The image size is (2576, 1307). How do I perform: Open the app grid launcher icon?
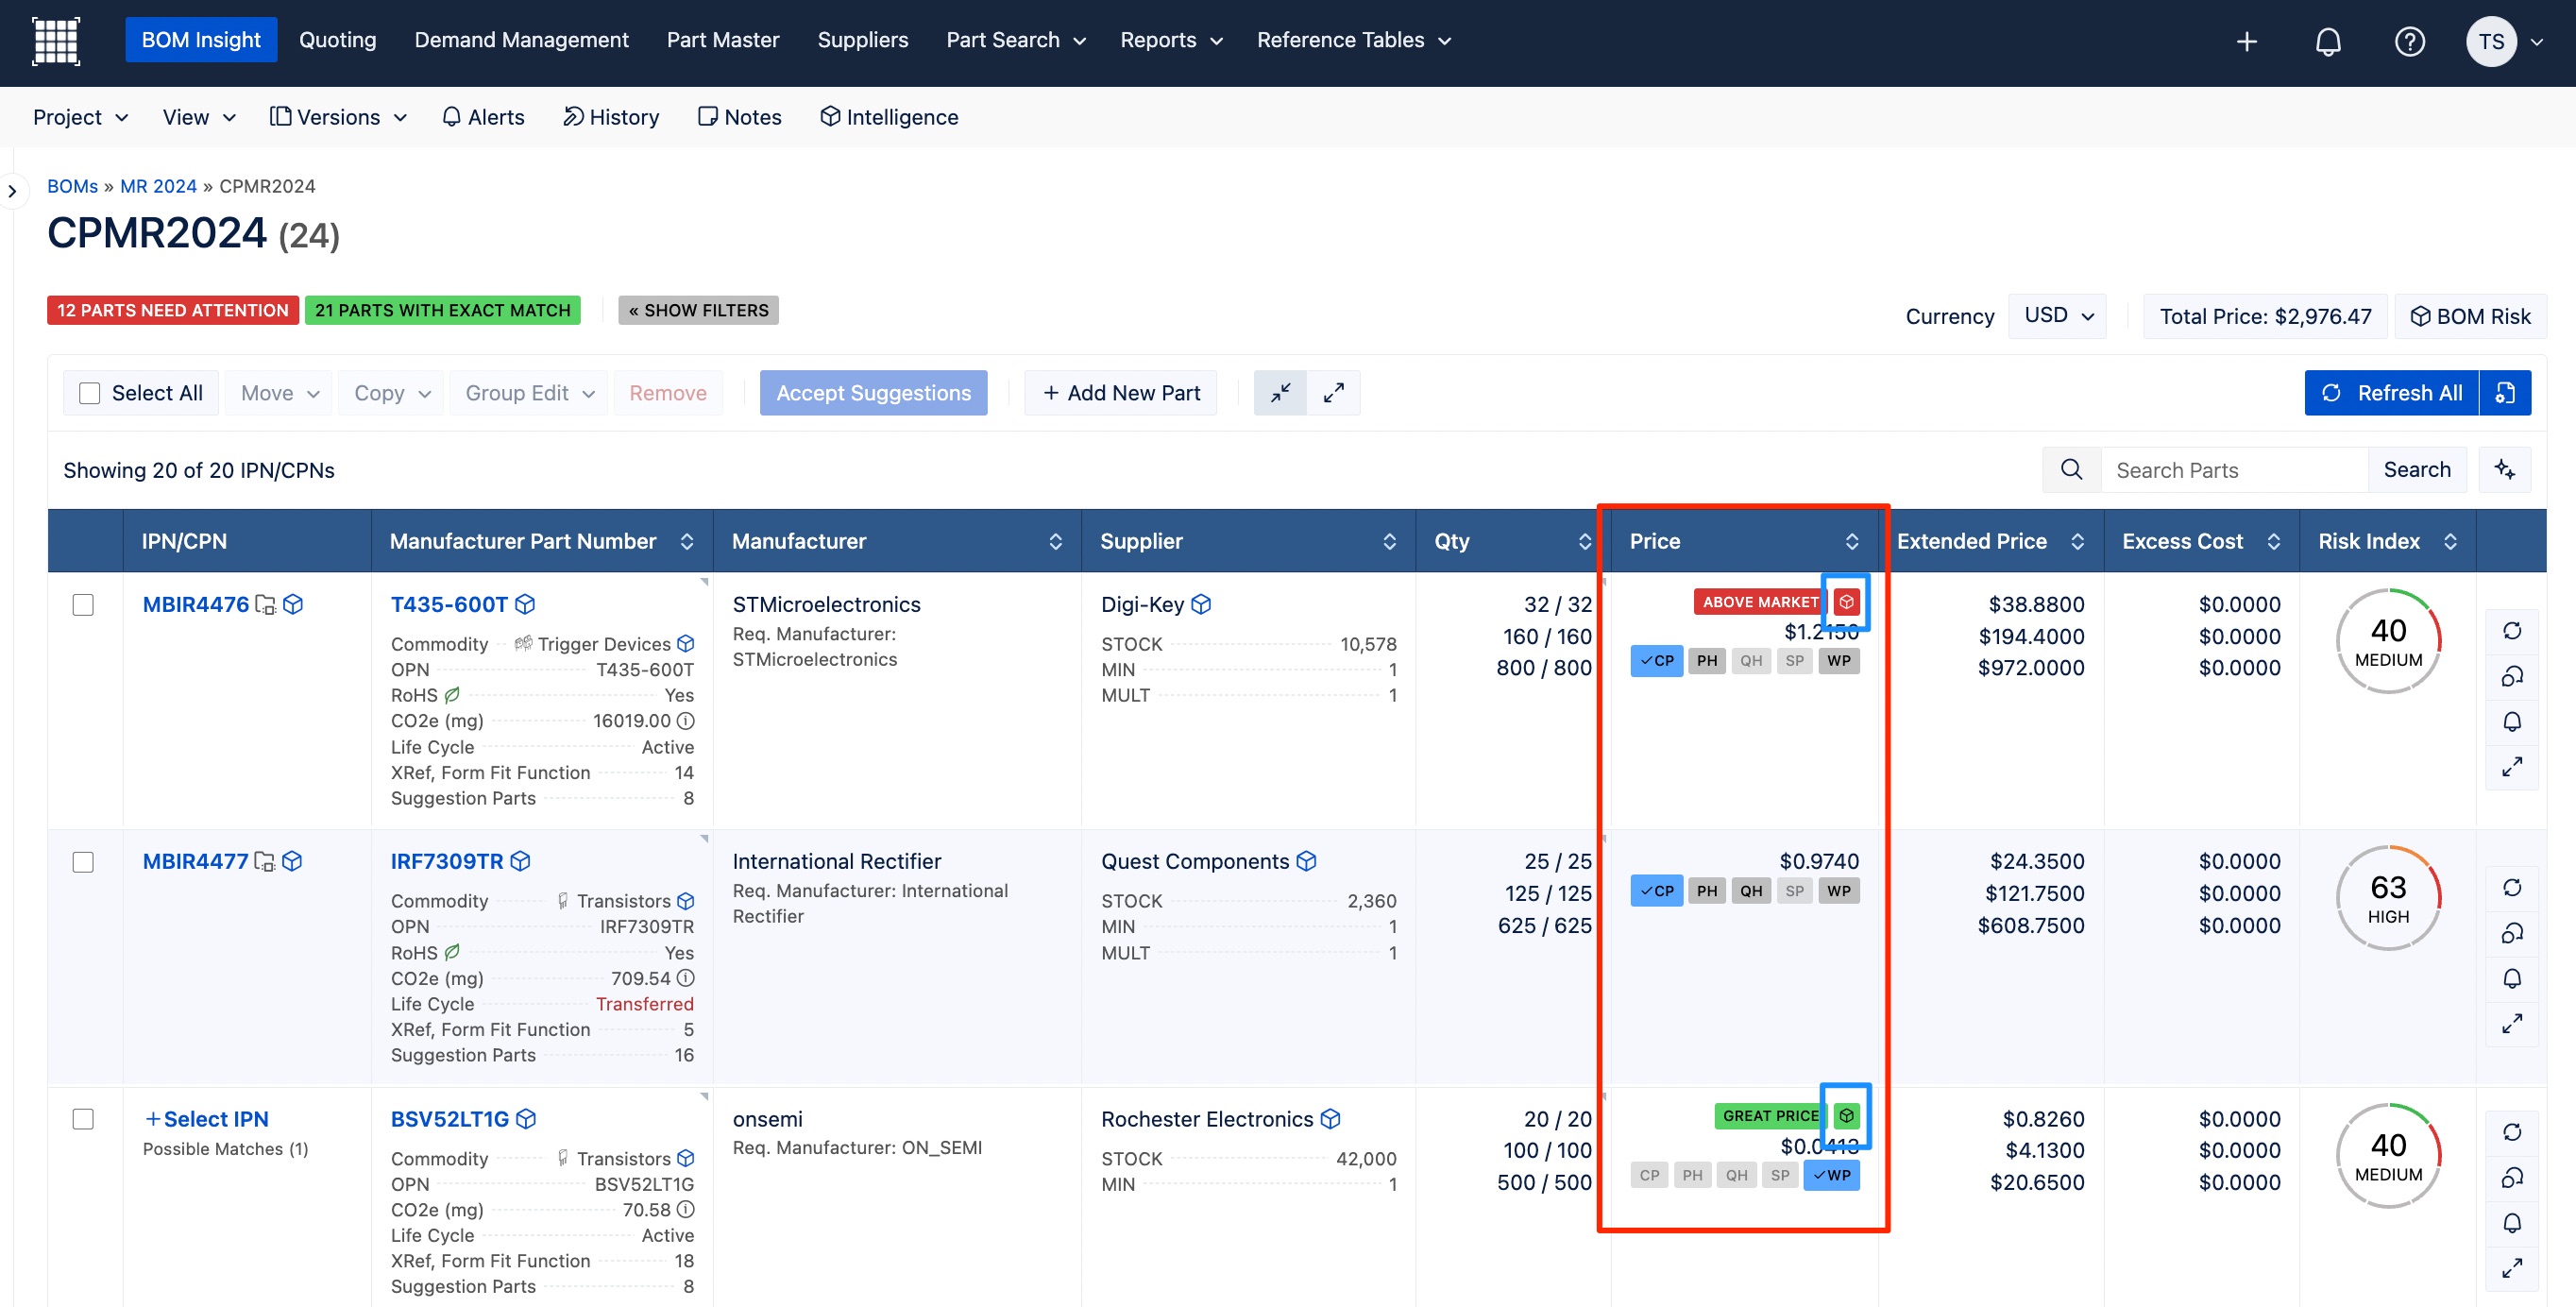[x=56, y=41]
